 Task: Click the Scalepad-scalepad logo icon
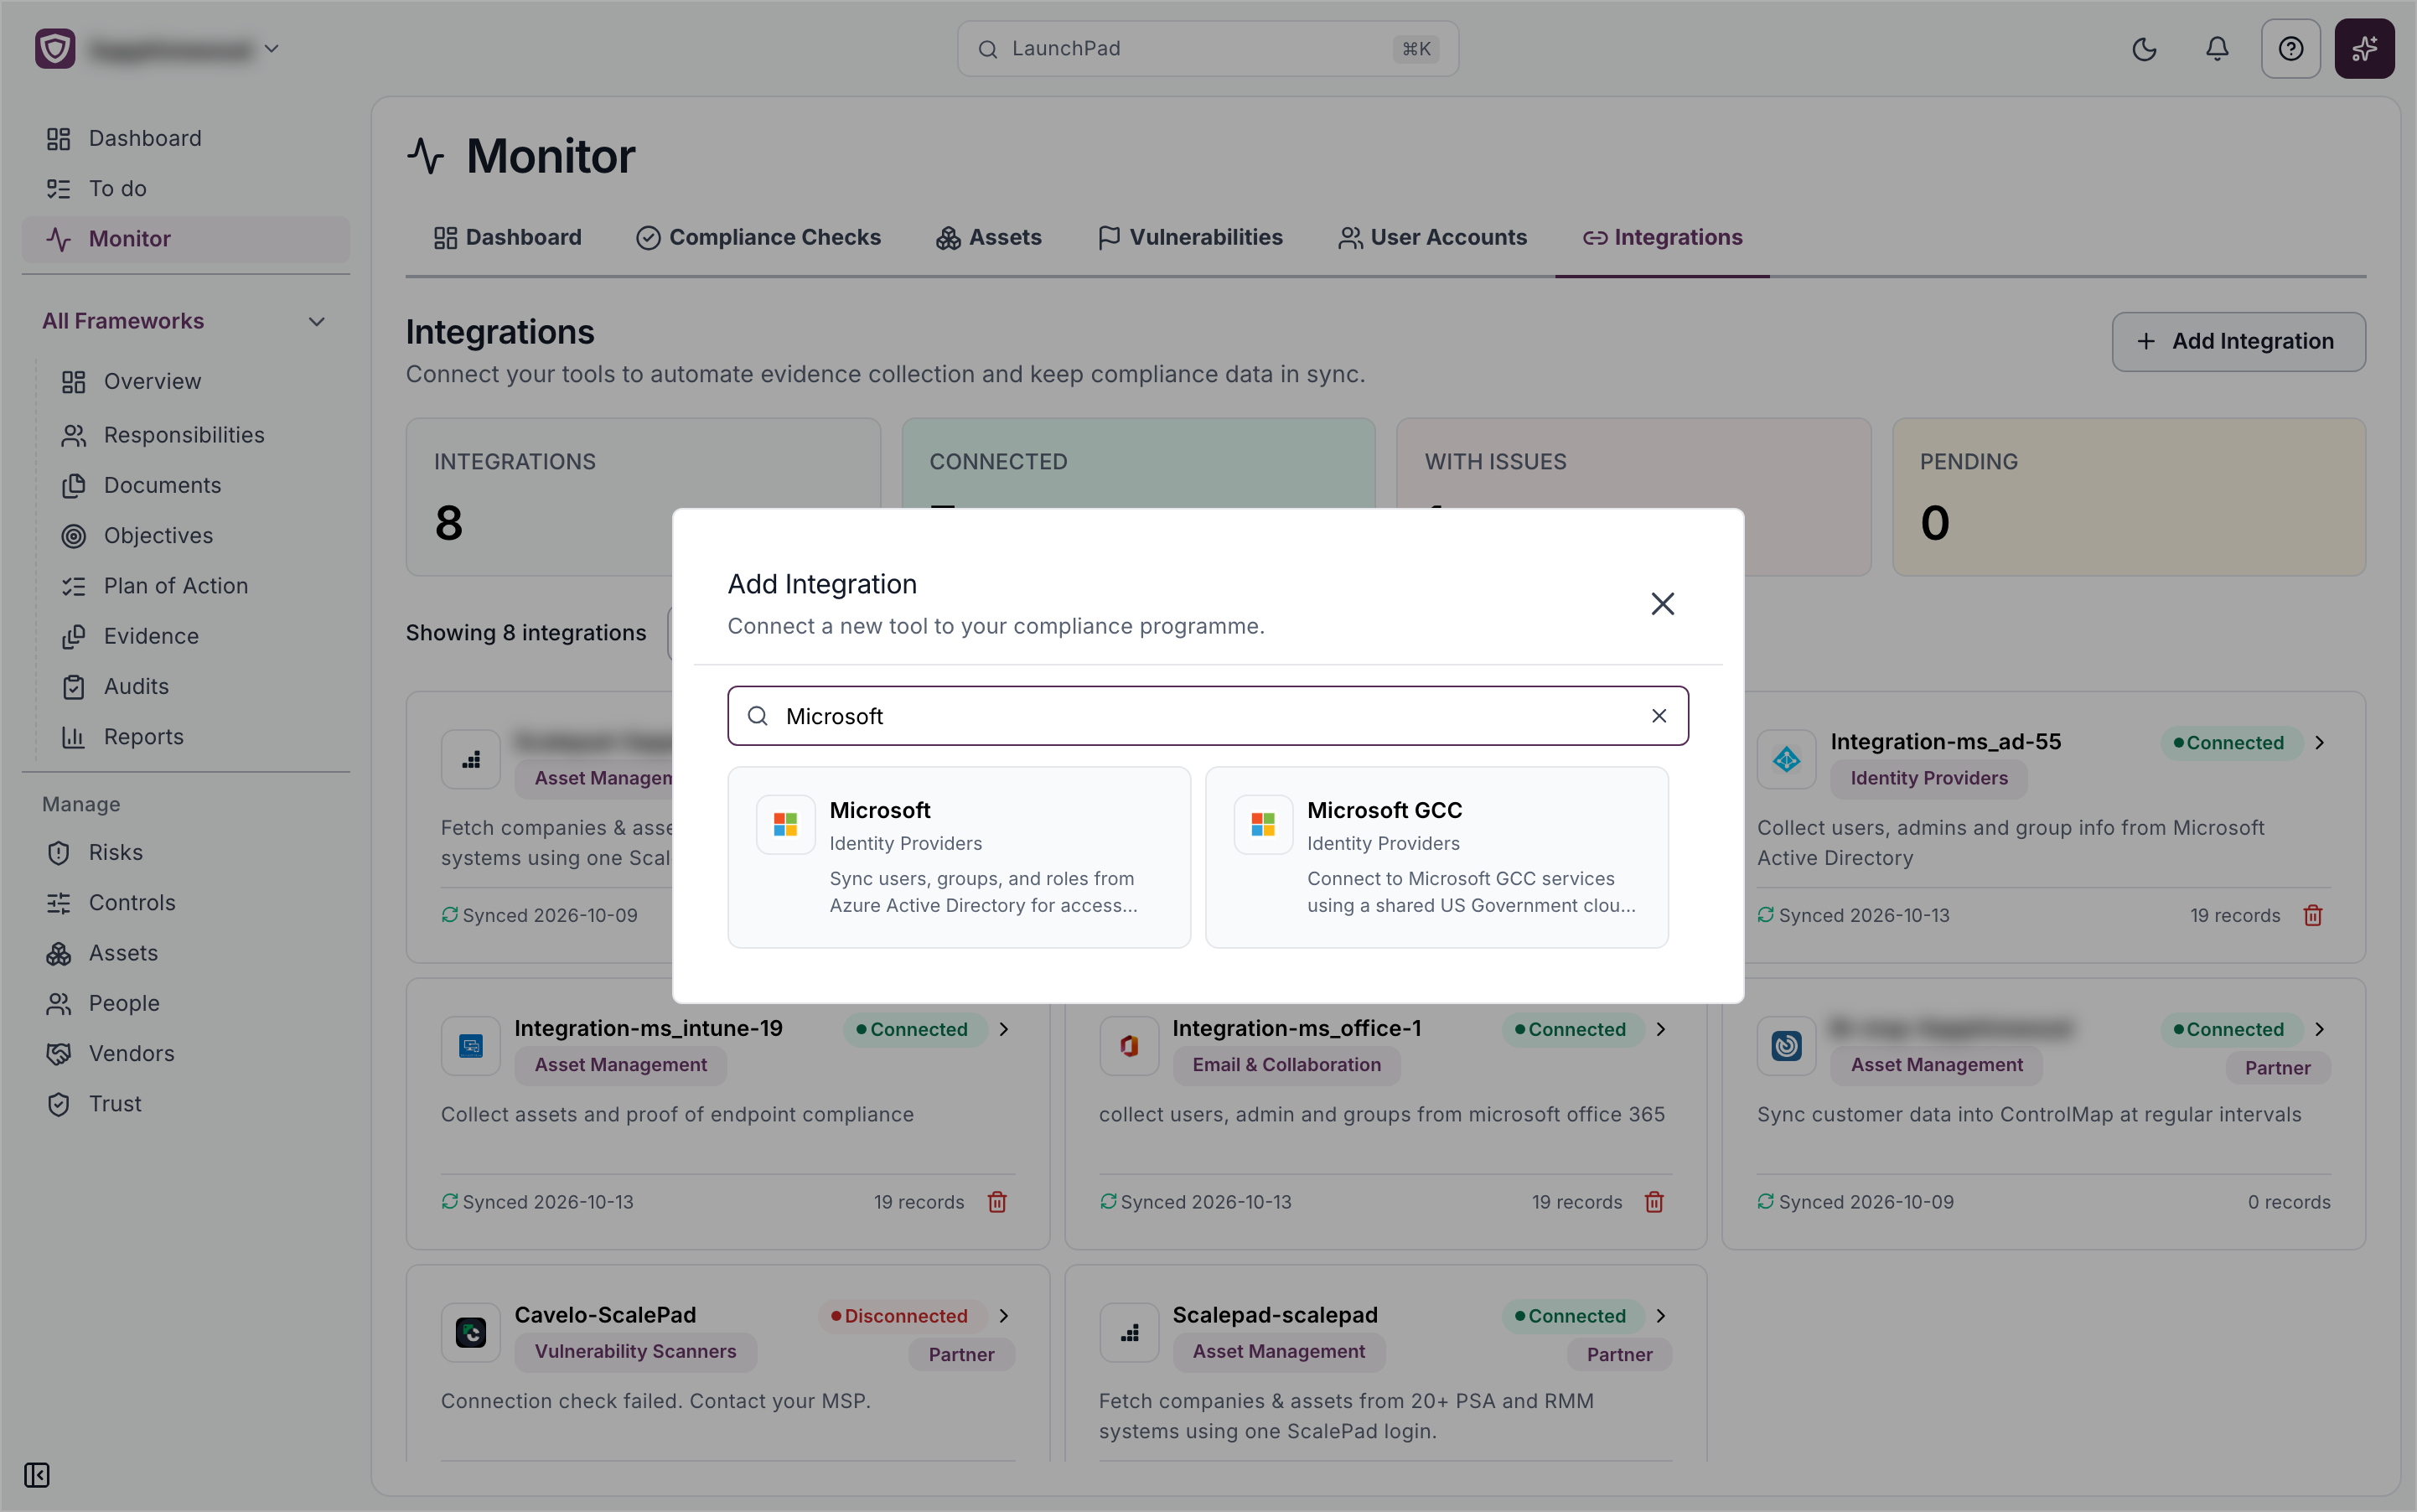[1129, 1333]
